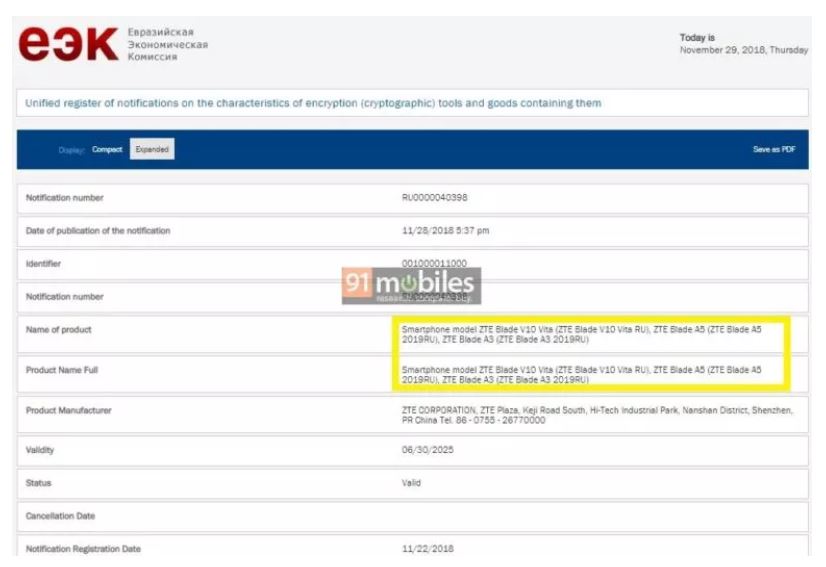Click the Product Manufacturer label
This screenshot has width=826, height=567.
coord(68,410)
